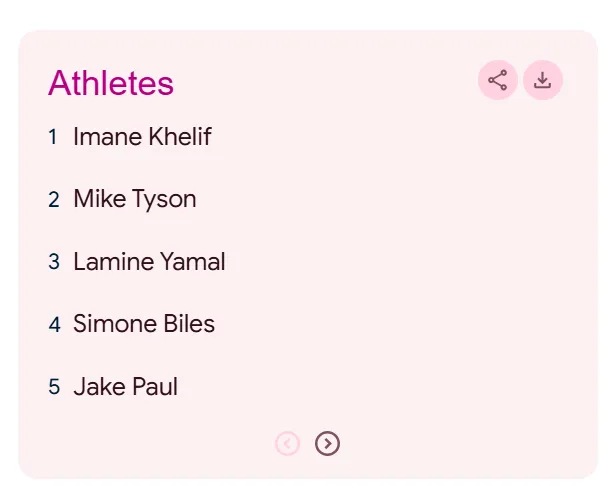Click rank number 5
The width and height of the screenshot is (611, 500).
point(54,387)
